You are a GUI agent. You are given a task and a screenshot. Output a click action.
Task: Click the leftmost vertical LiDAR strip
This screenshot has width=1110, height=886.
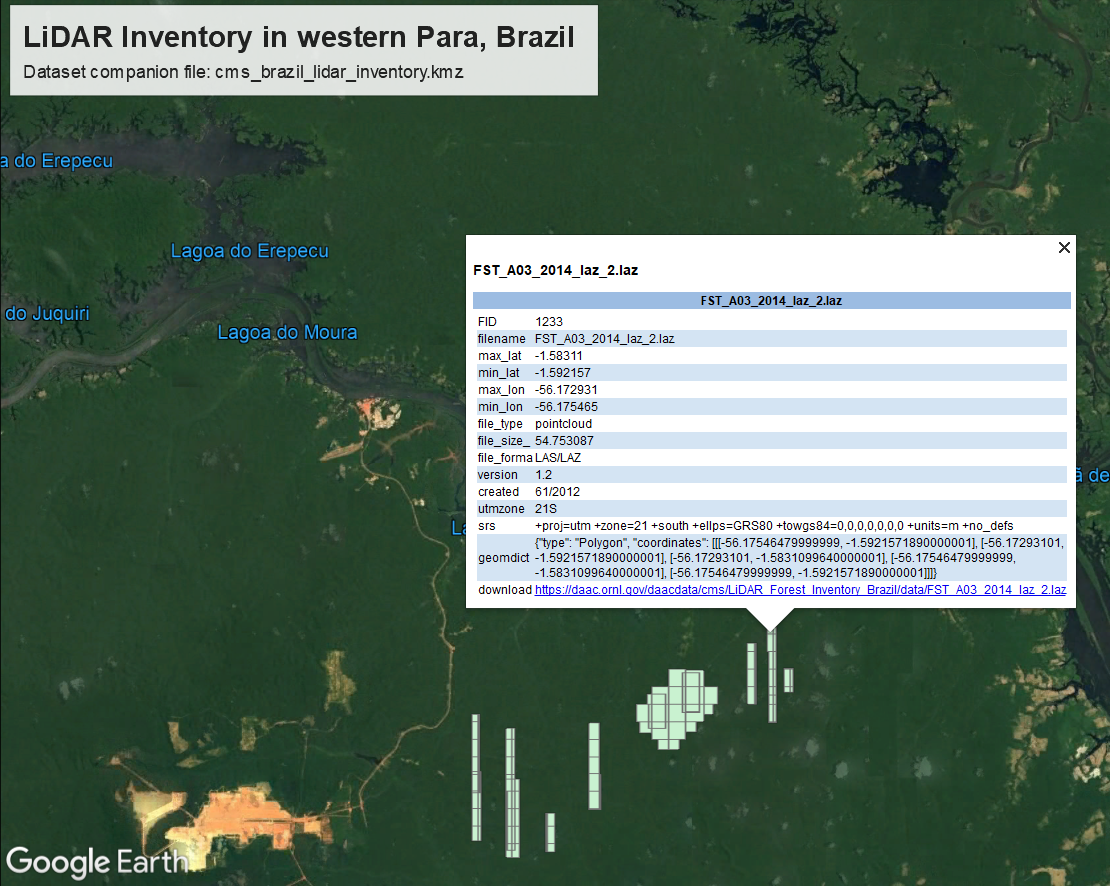pyautogui.click(x=477, y=776)
